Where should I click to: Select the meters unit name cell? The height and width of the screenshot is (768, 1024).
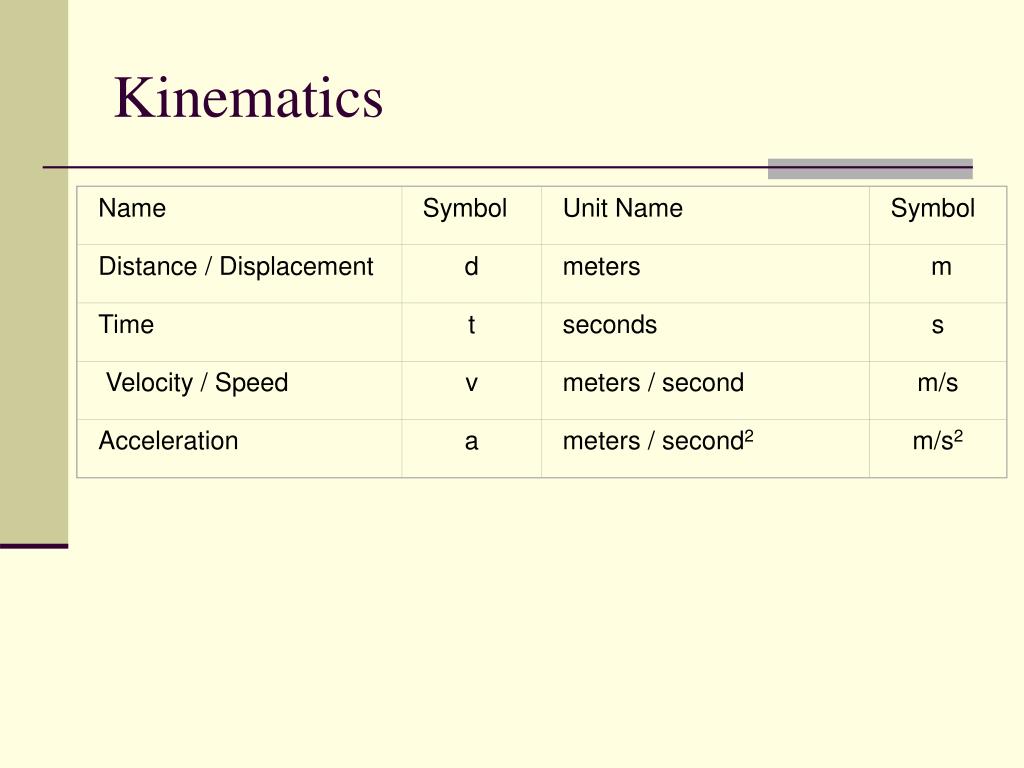tap(601, 267)
